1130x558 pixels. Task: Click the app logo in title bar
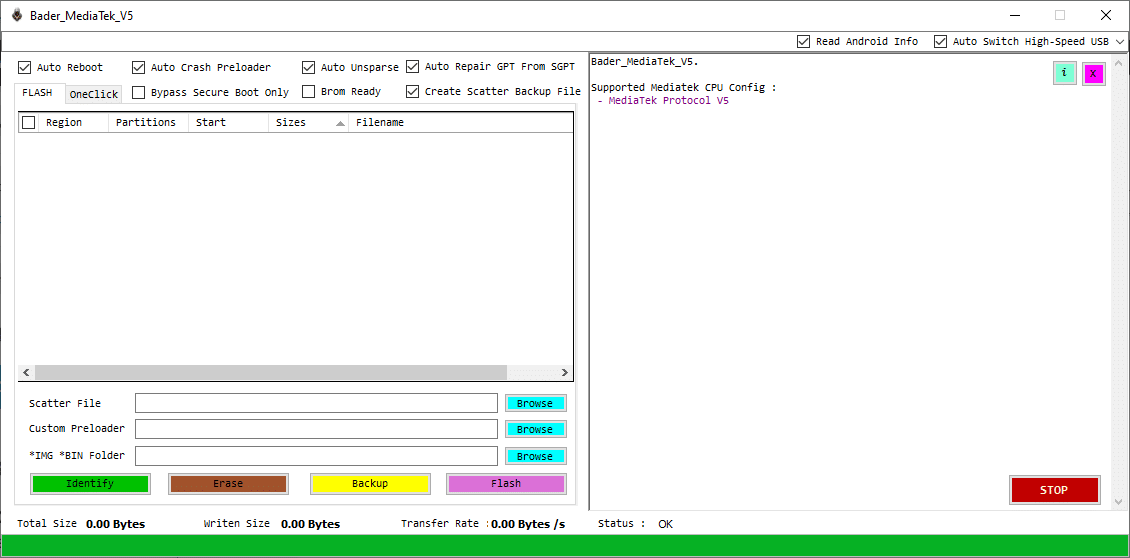click(x=17, y=15)
